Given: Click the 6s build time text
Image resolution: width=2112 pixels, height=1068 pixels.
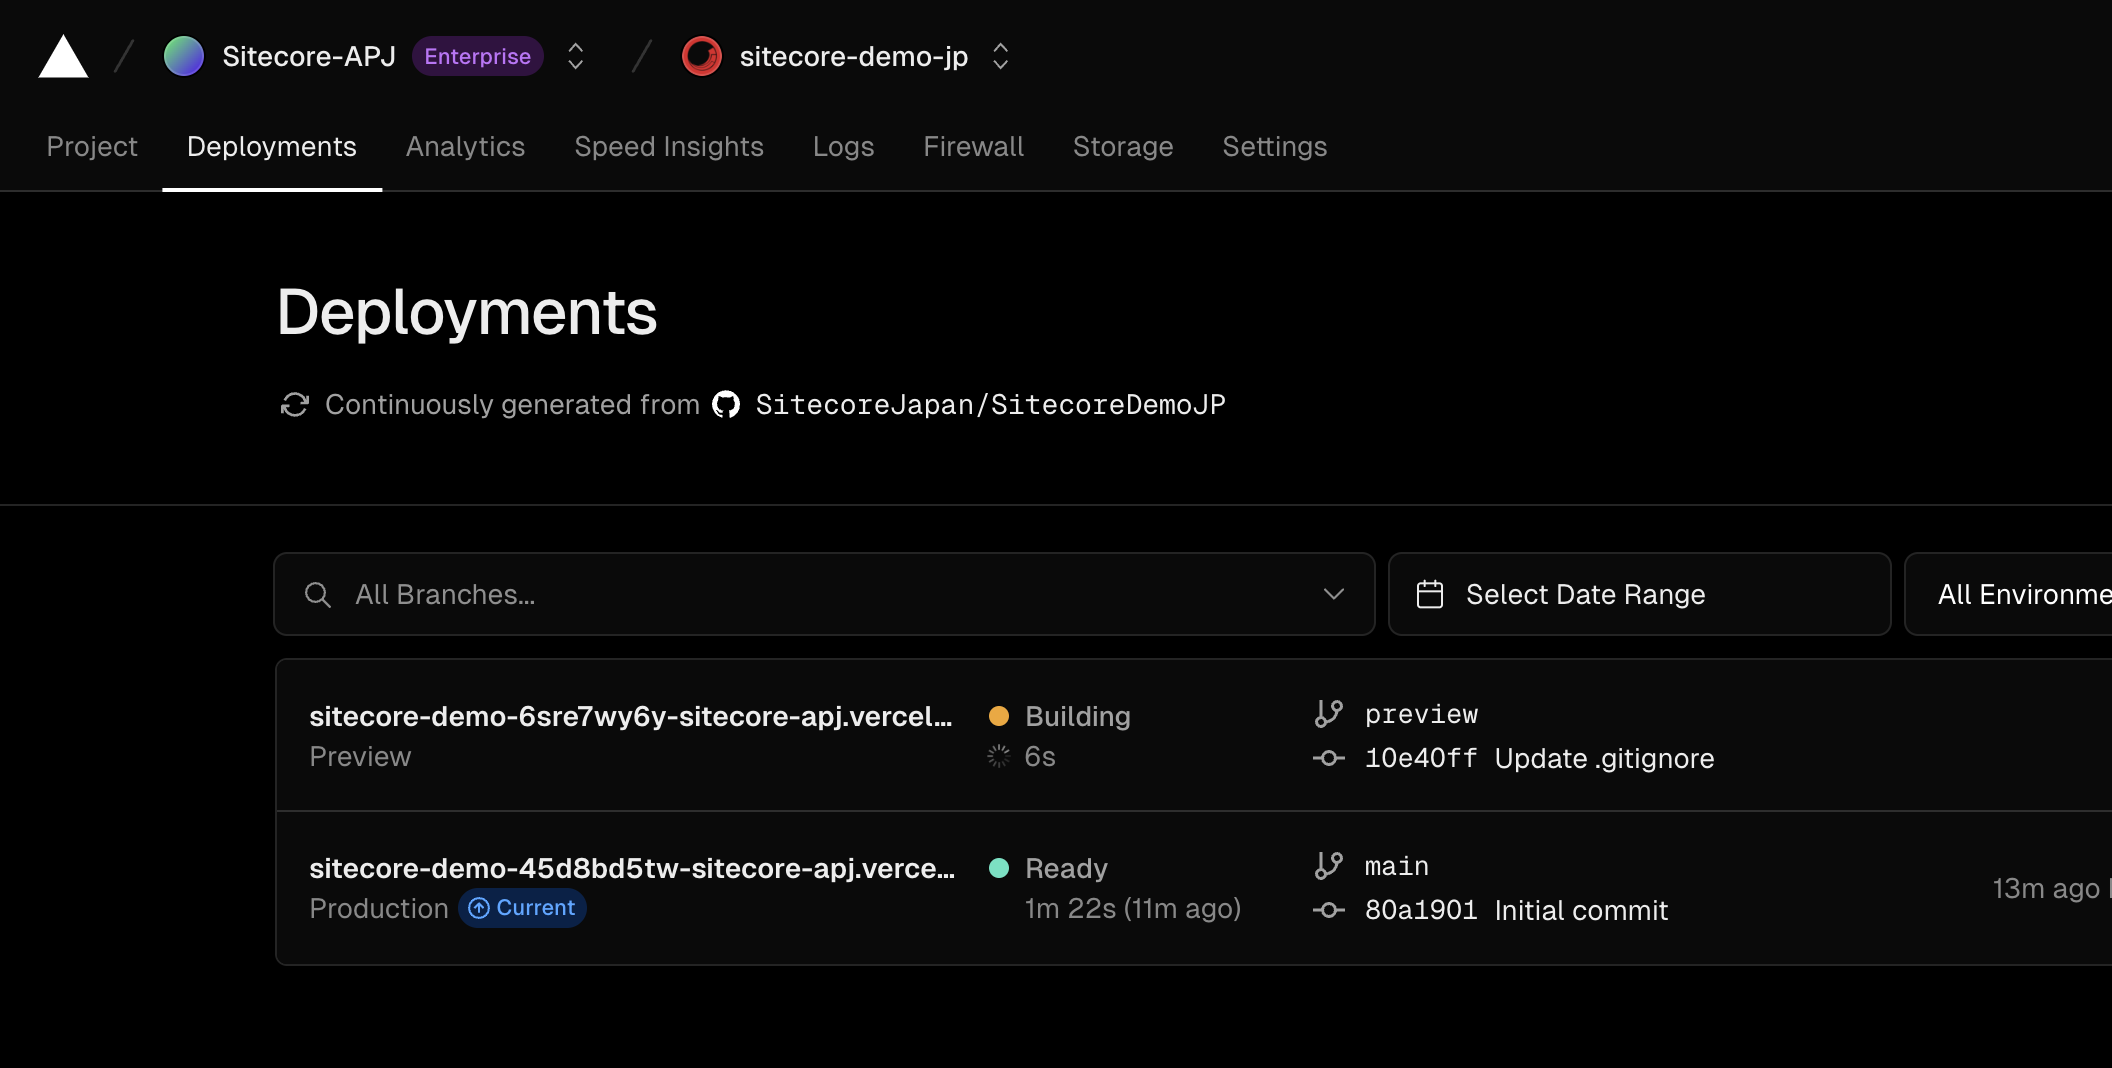Looking at the screenshot, I should pyautogui.click(x=1040, y=756).
